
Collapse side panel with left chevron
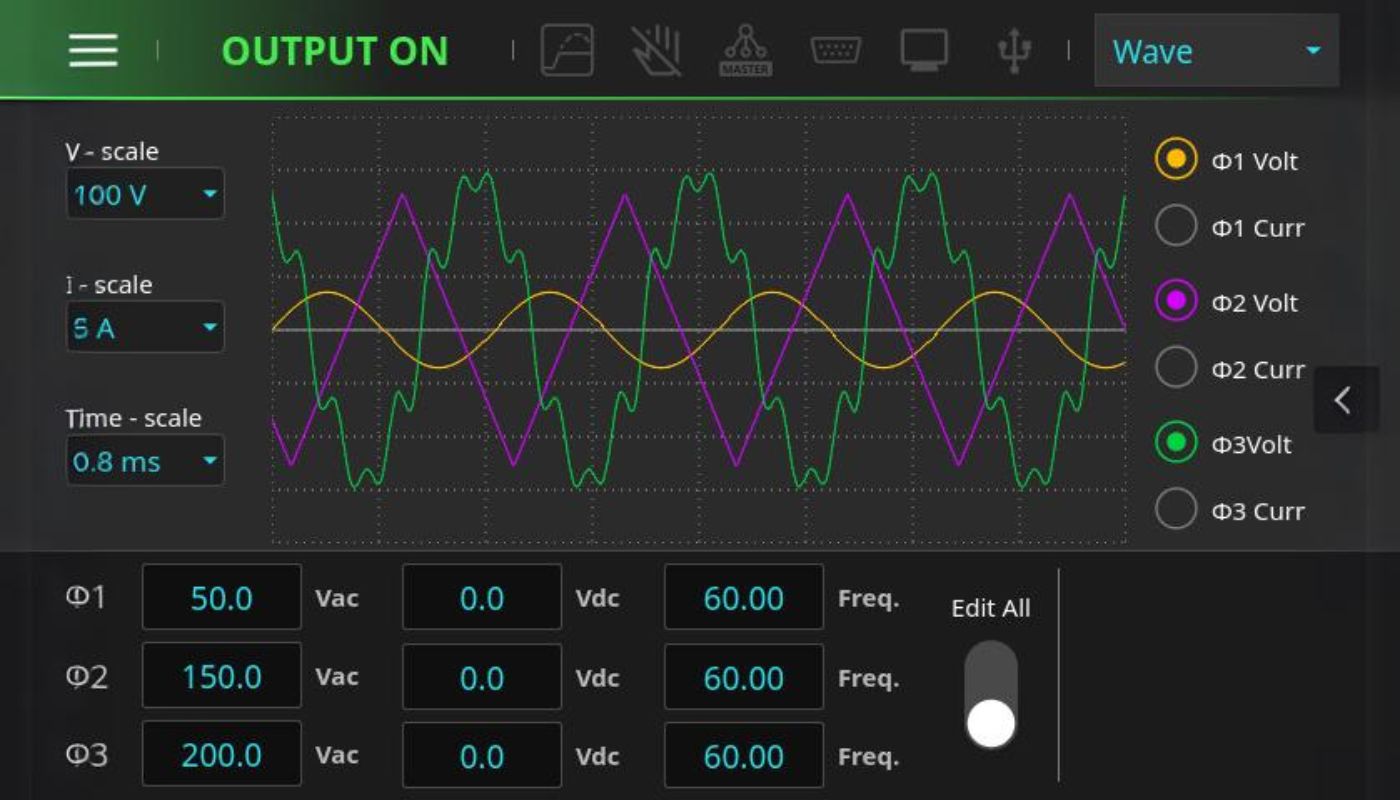point(1344,400)
